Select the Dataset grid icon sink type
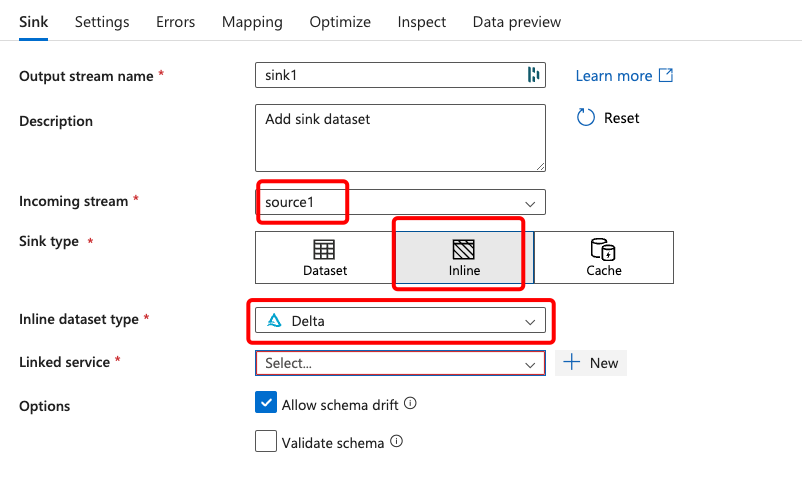 click(x=324, y=250)
